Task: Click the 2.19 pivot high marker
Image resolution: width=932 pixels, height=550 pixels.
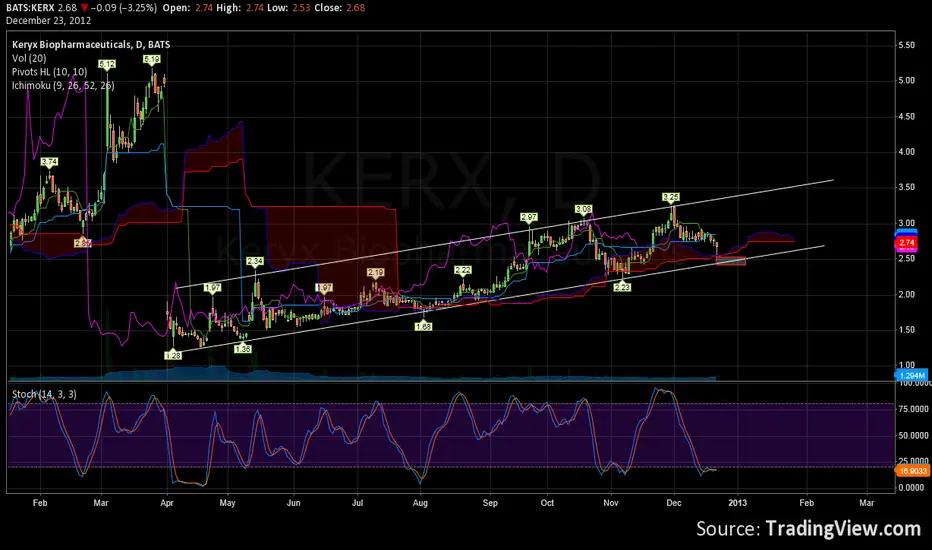Action: [375, 272]
